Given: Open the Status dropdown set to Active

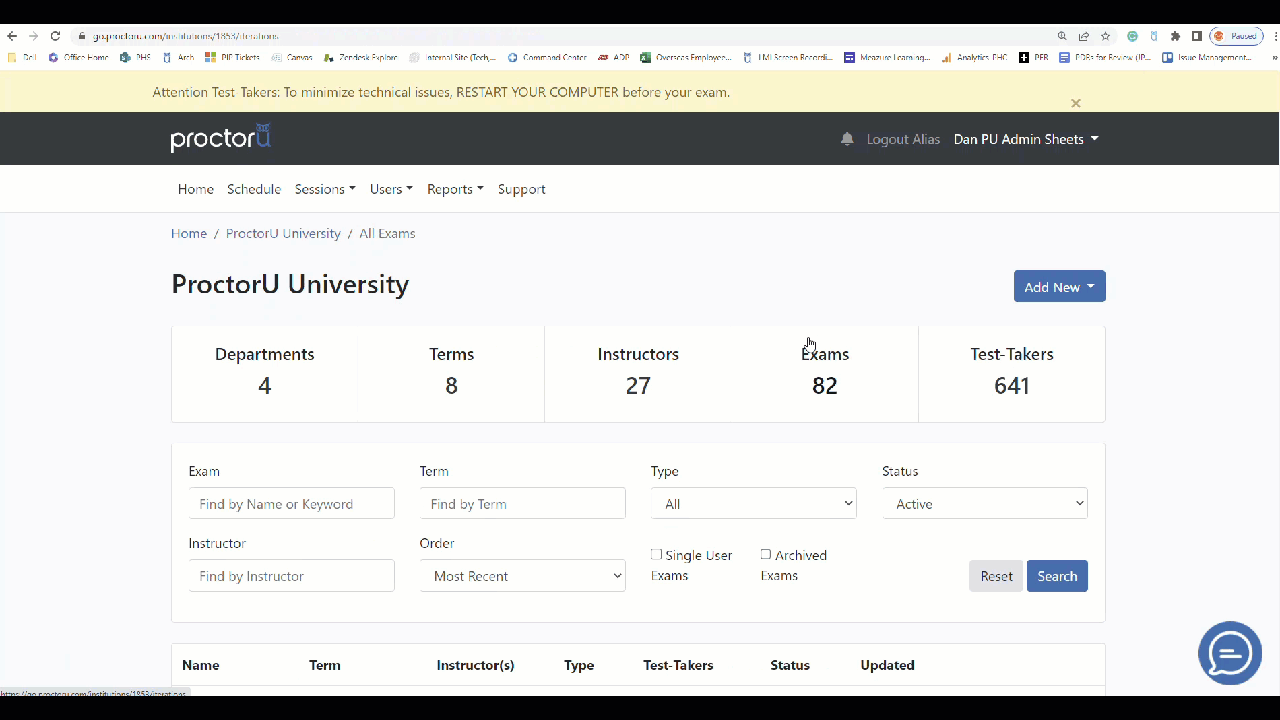Looking at the screenshot, I should coord(985,503).
